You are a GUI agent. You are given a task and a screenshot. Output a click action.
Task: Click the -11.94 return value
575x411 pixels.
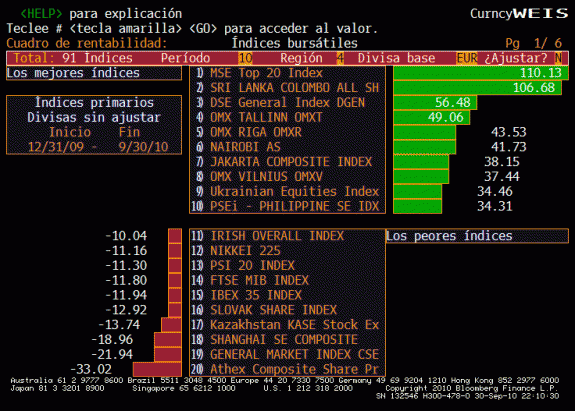(x=126, y=295)
